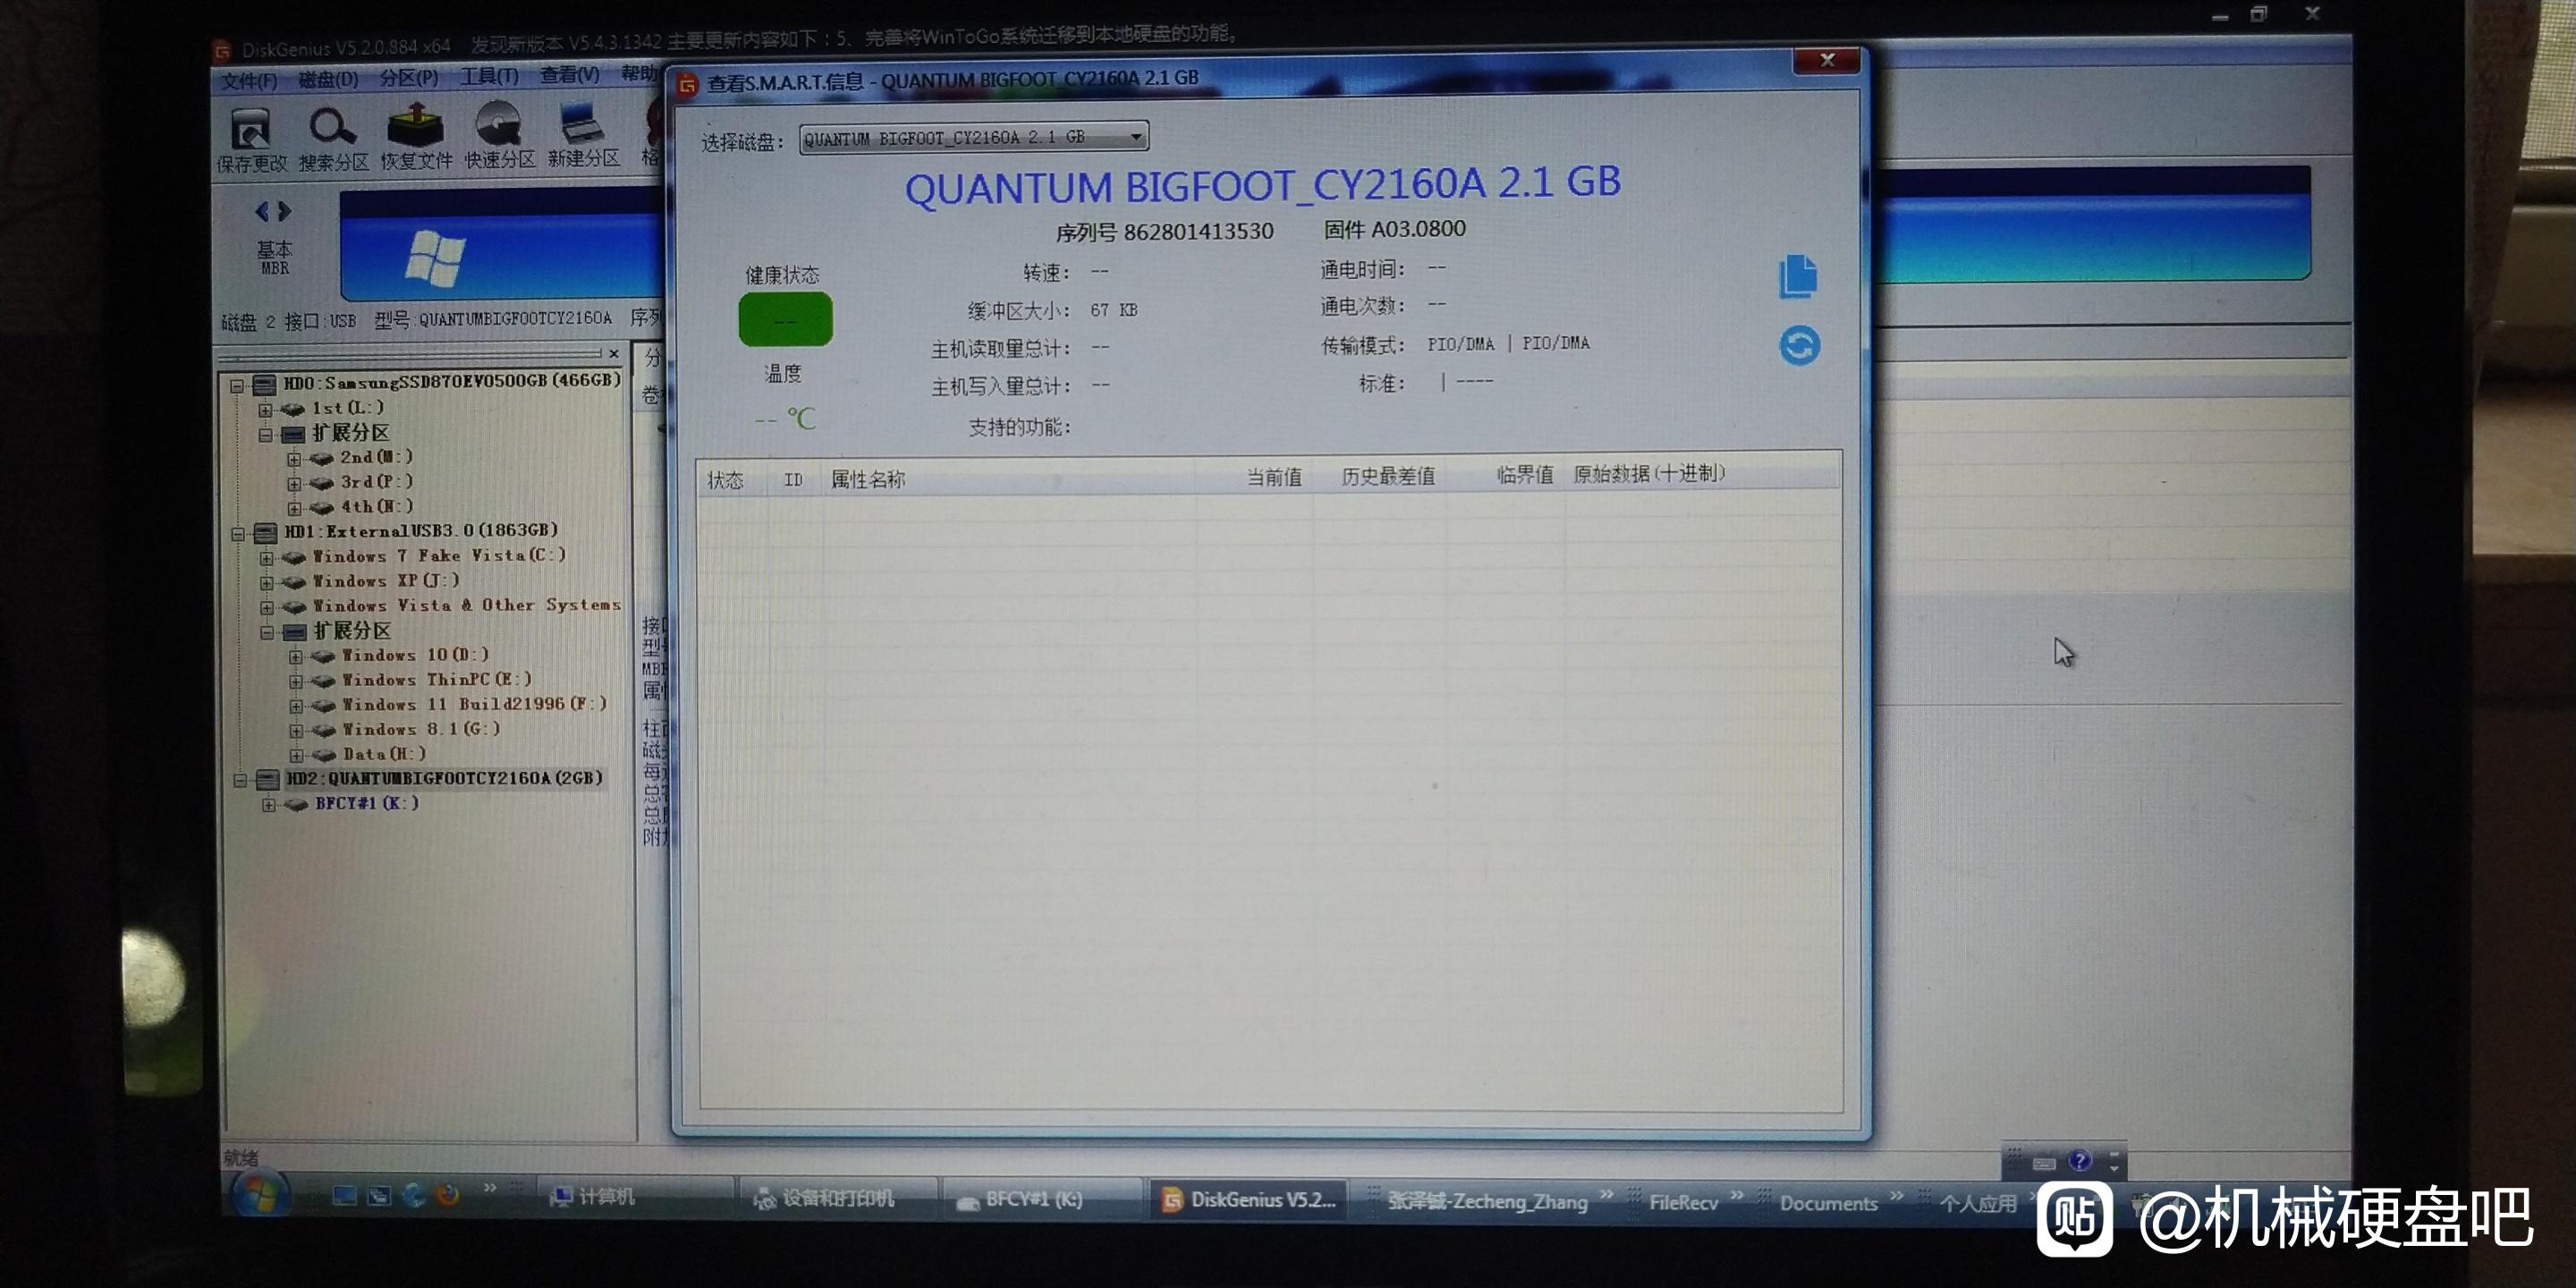The image size is (2576, 1288).
Task: Click the ID column header
Action: [794, 481]
